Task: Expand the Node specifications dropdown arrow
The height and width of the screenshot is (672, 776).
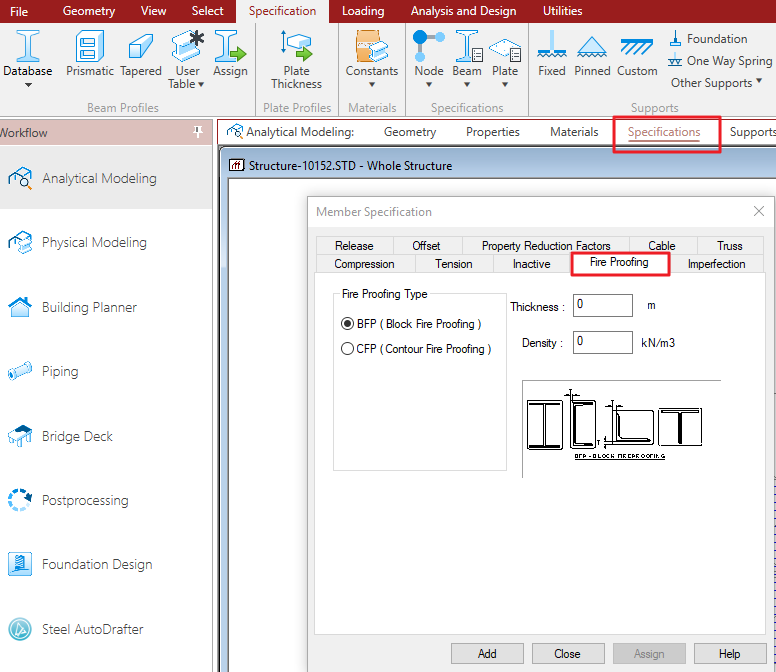Action: 429,85
